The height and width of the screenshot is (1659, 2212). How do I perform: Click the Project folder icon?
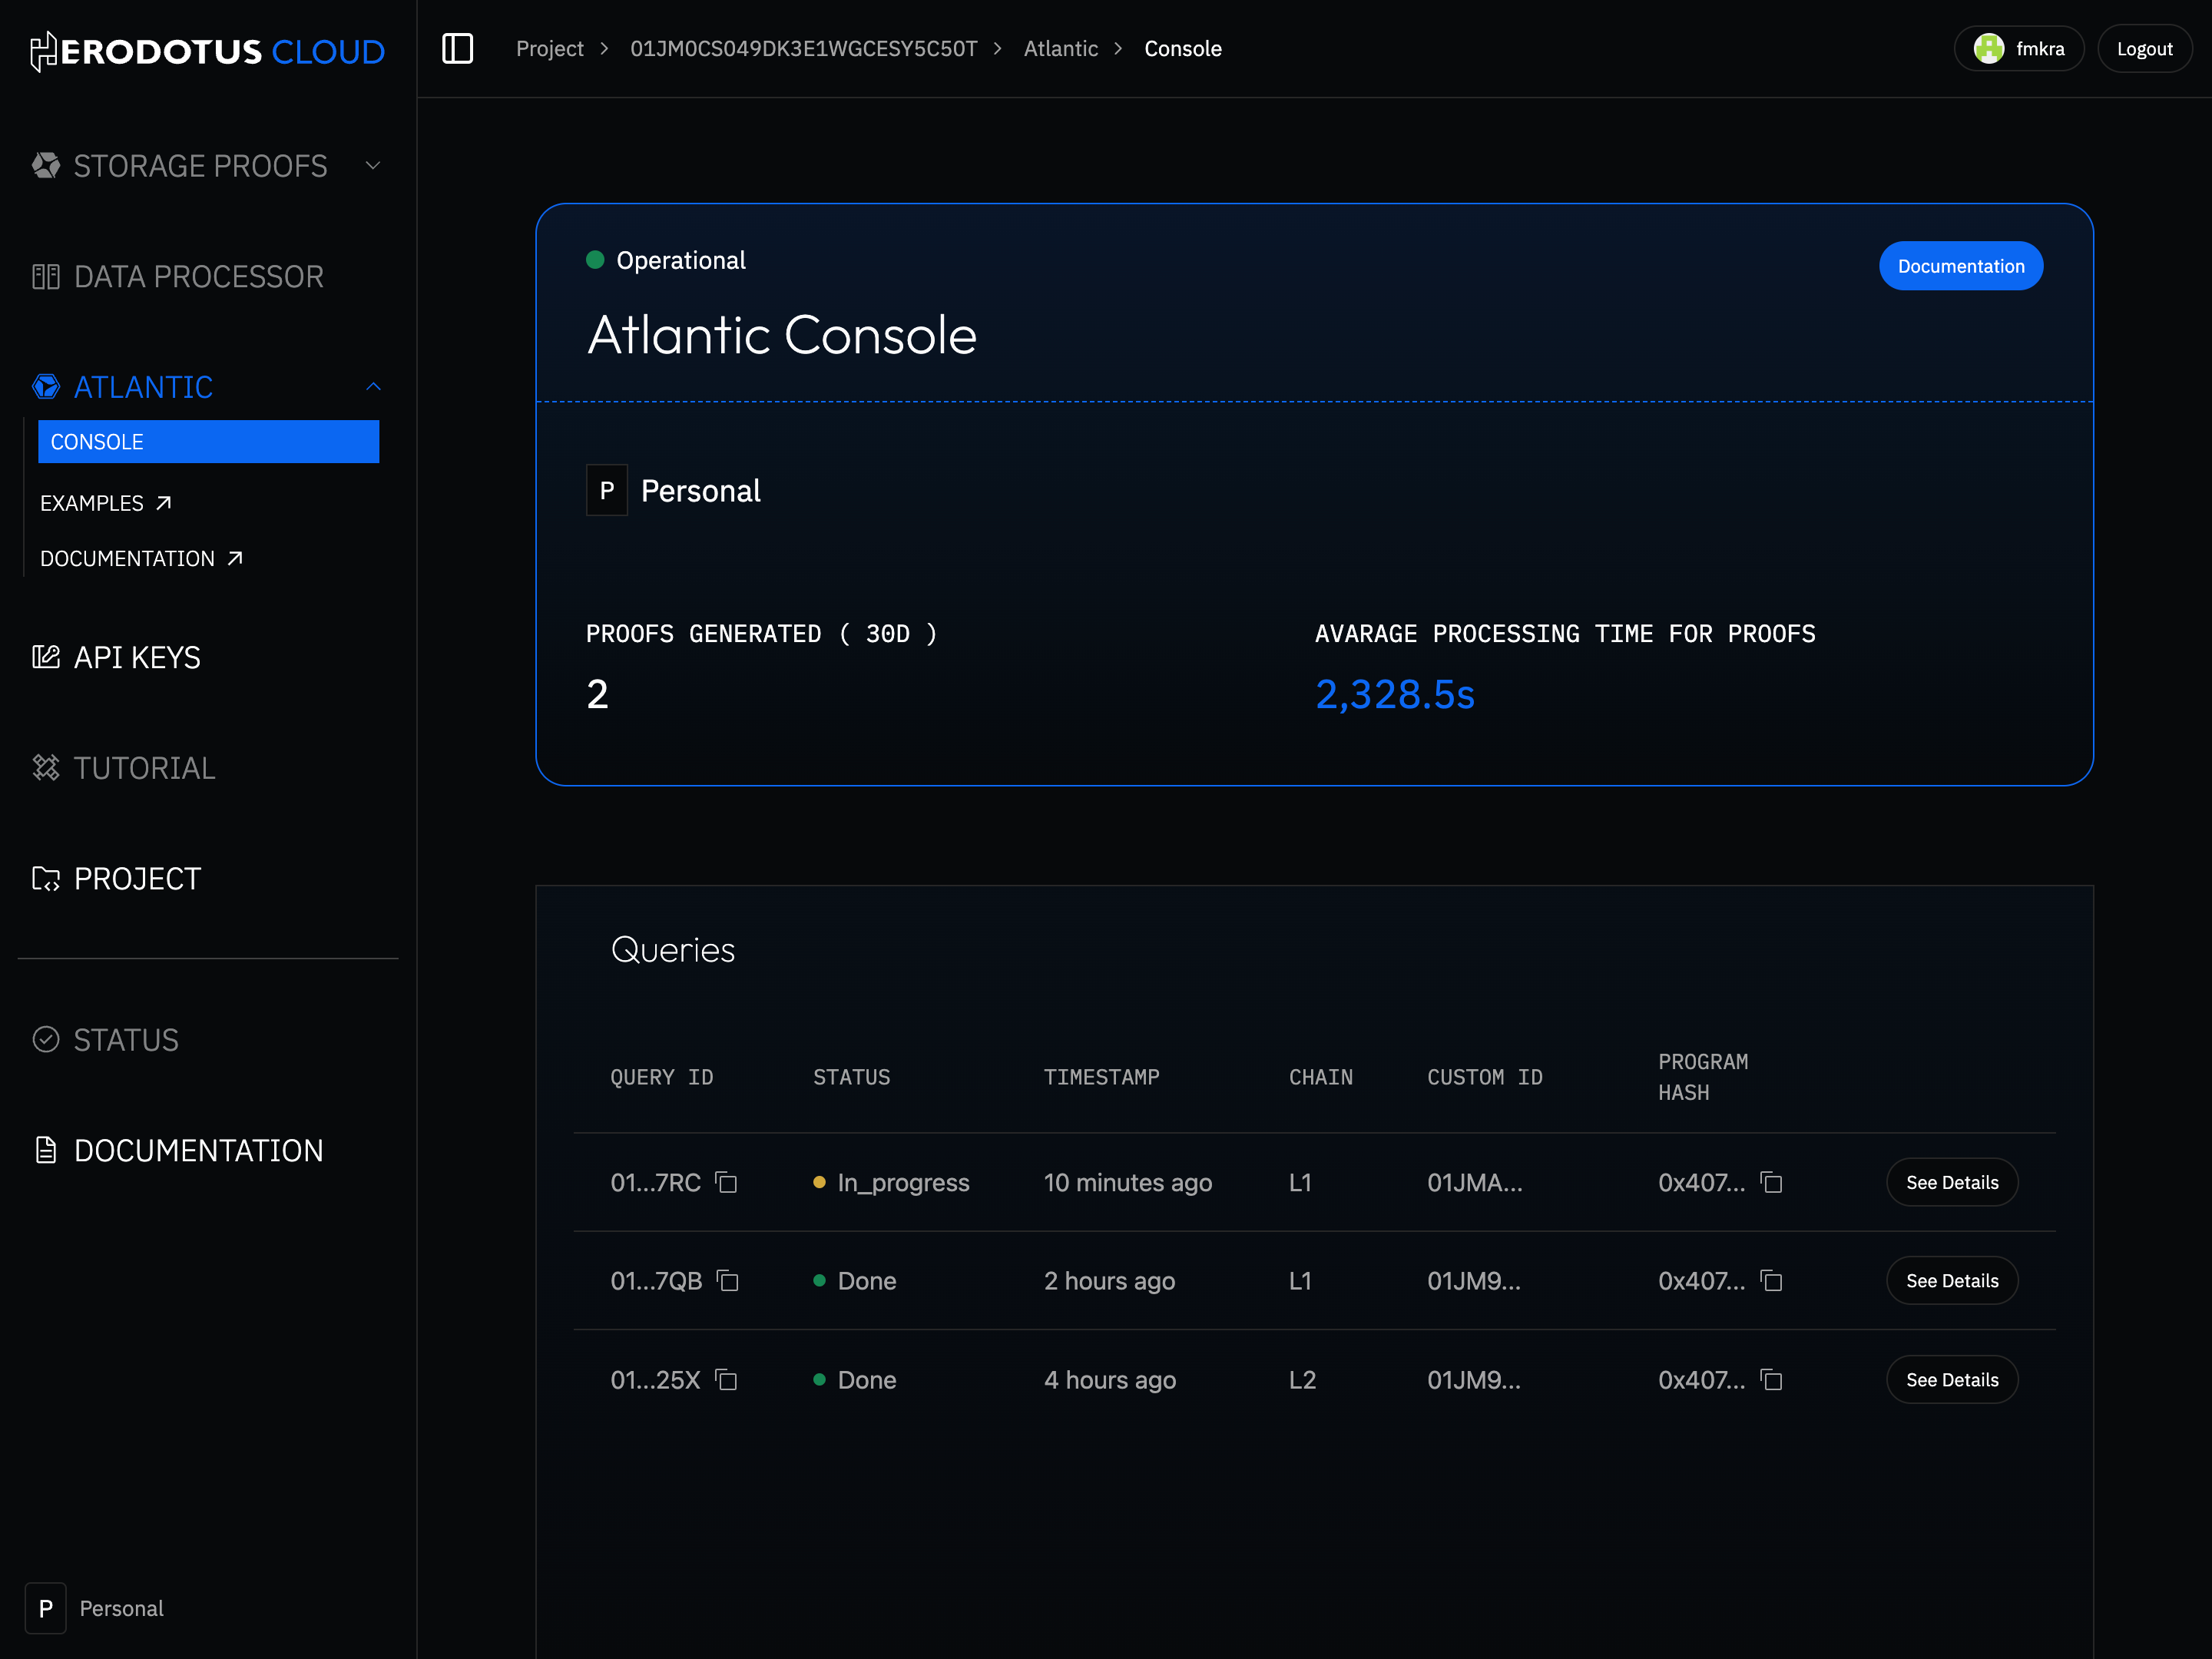coord(46,878)
